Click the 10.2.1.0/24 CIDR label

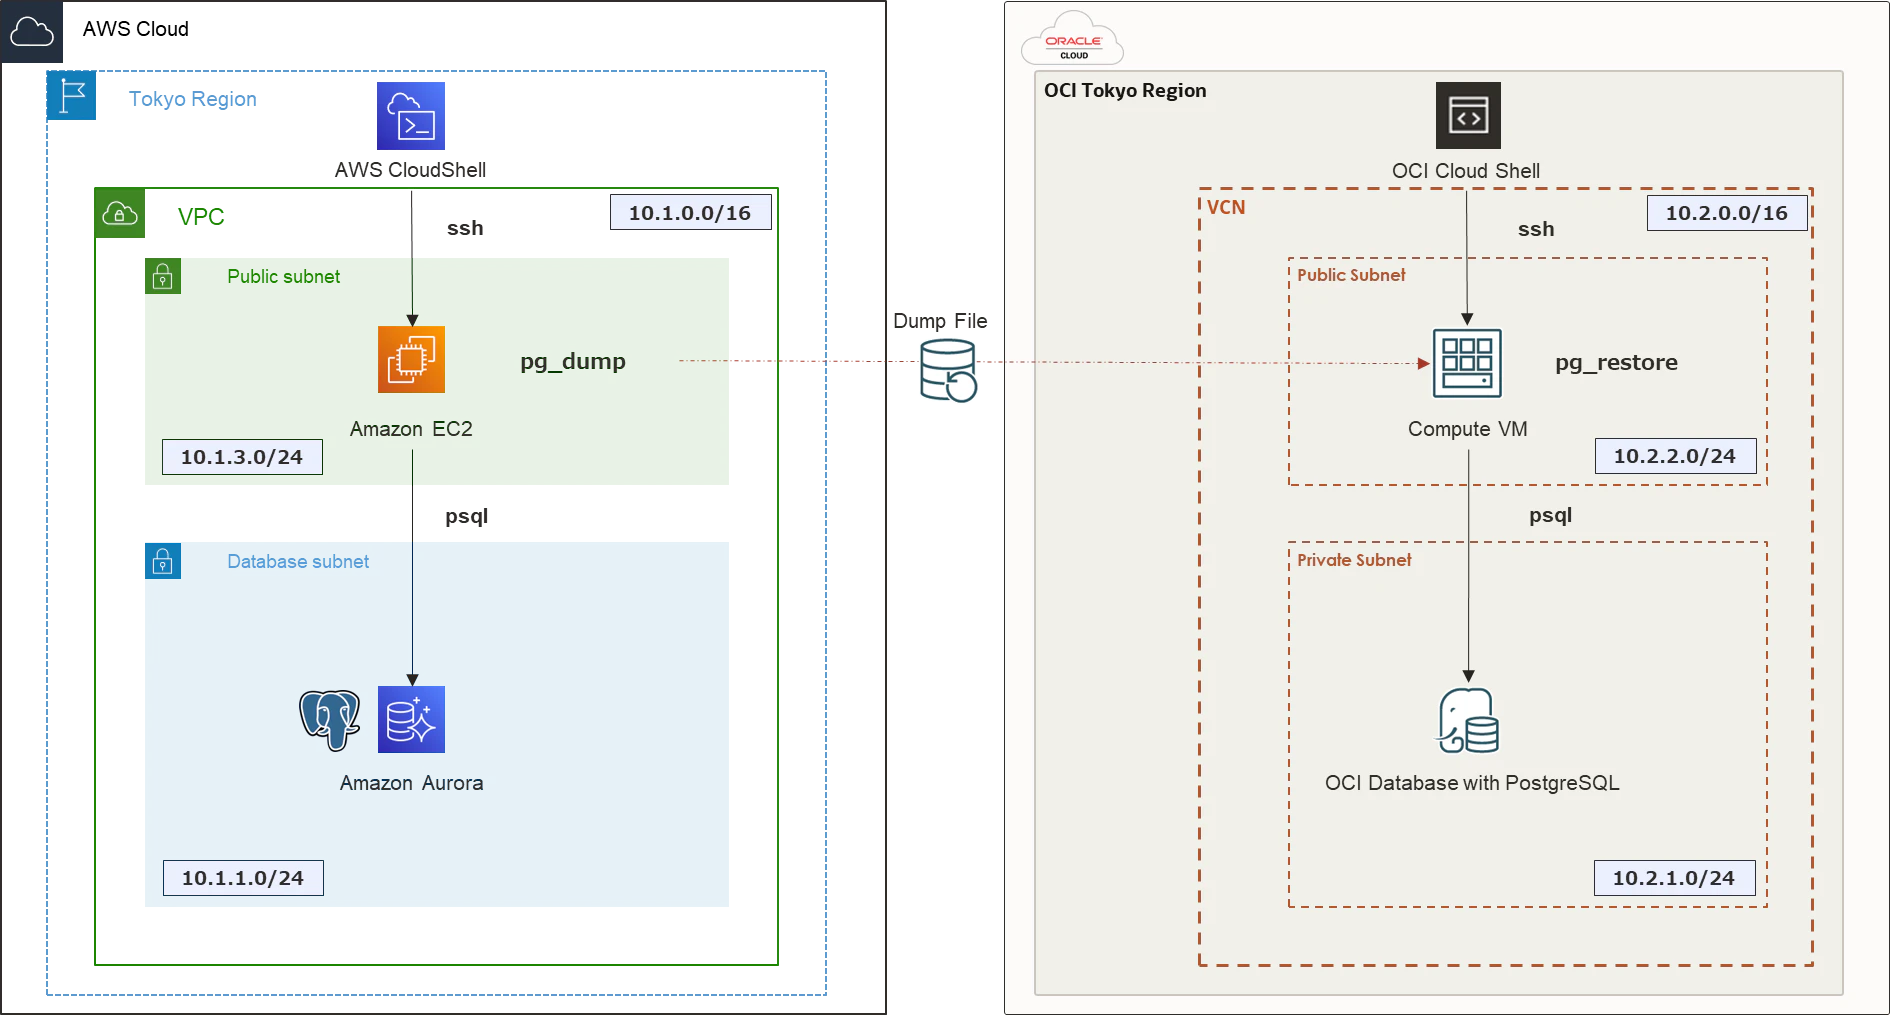(1674, 878)
